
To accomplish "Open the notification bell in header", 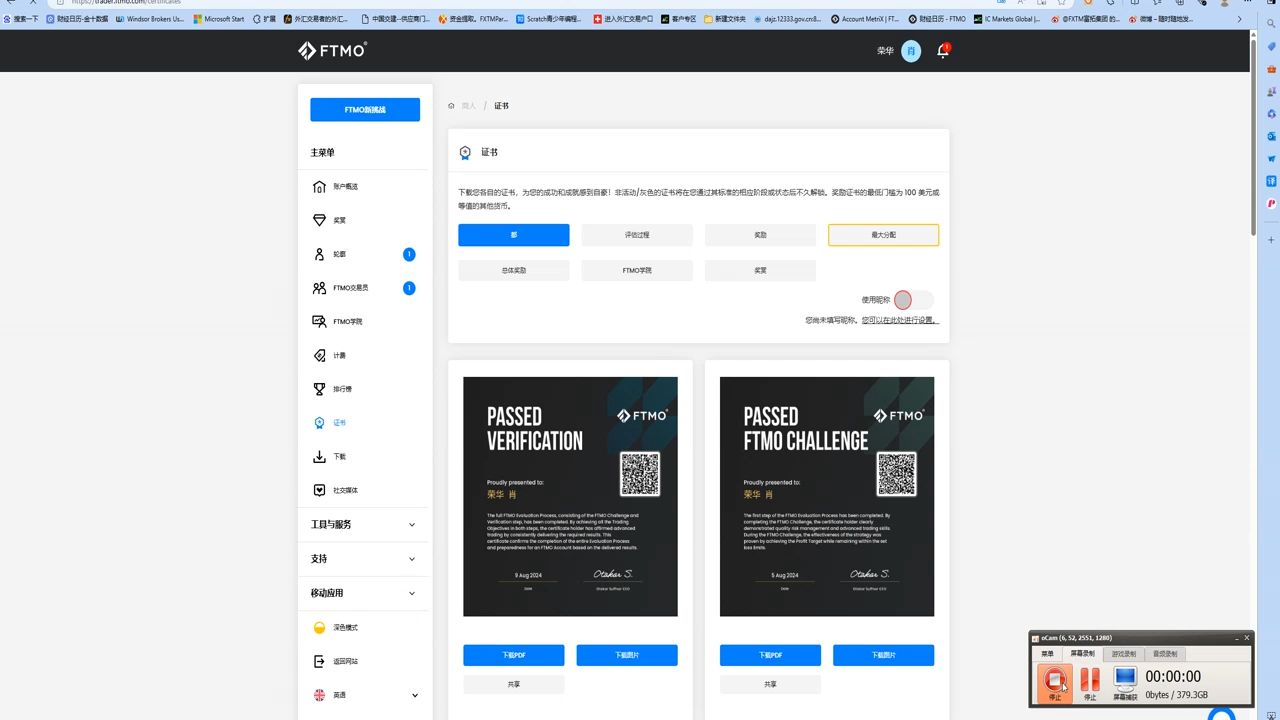I will [x=942, y=51].
